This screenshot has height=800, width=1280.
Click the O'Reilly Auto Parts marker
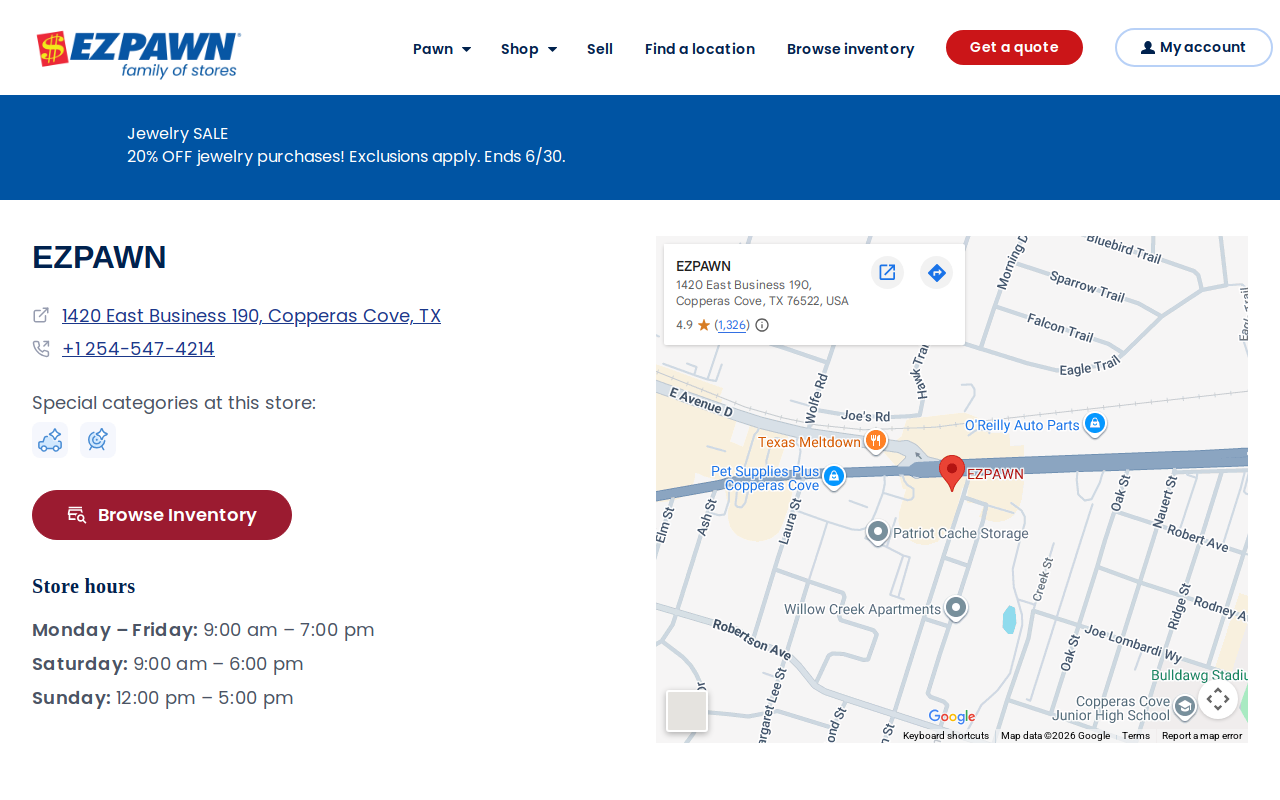tap(1095, 425)
